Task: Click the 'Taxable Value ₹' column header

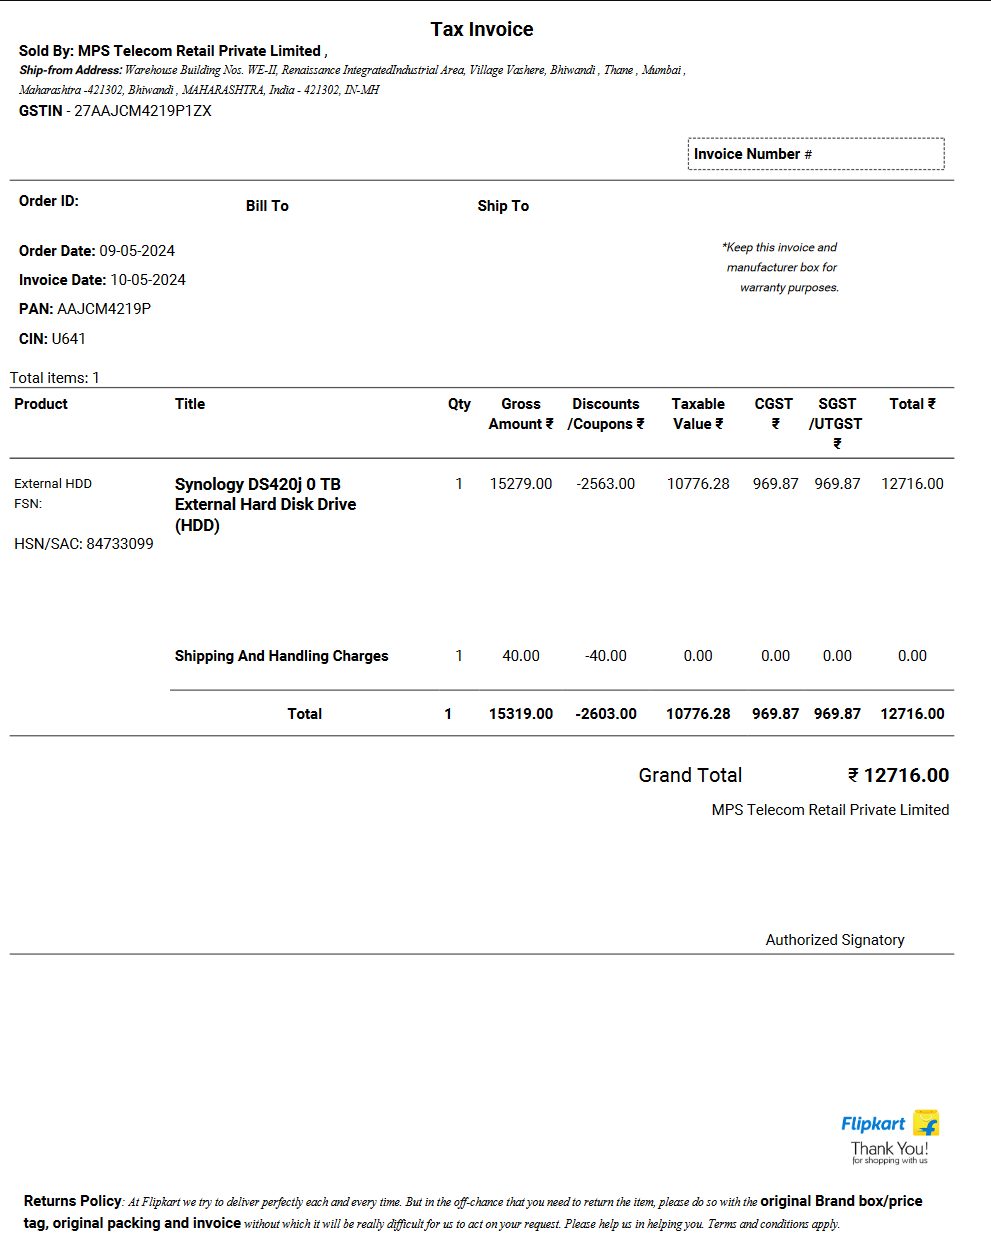Action: click(x=698, y=414)
